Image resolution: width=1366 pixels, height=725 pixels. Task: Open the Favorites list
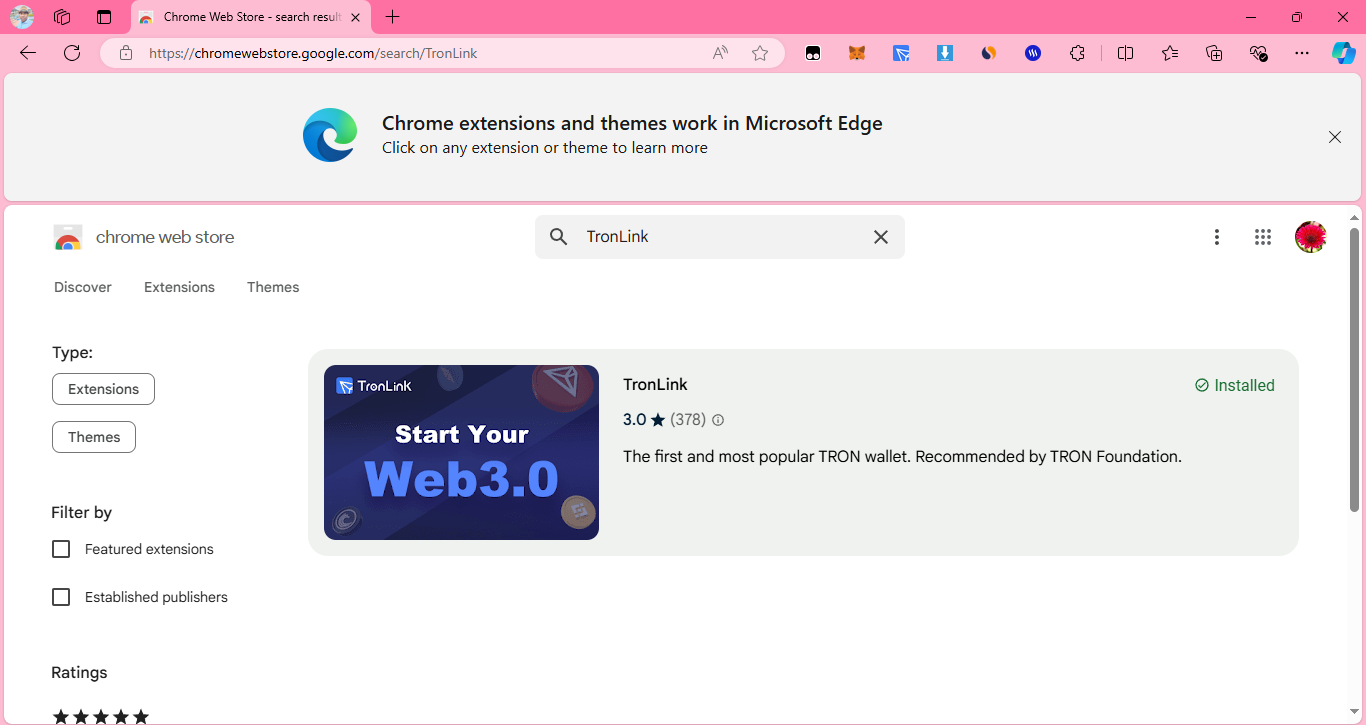1170,53
